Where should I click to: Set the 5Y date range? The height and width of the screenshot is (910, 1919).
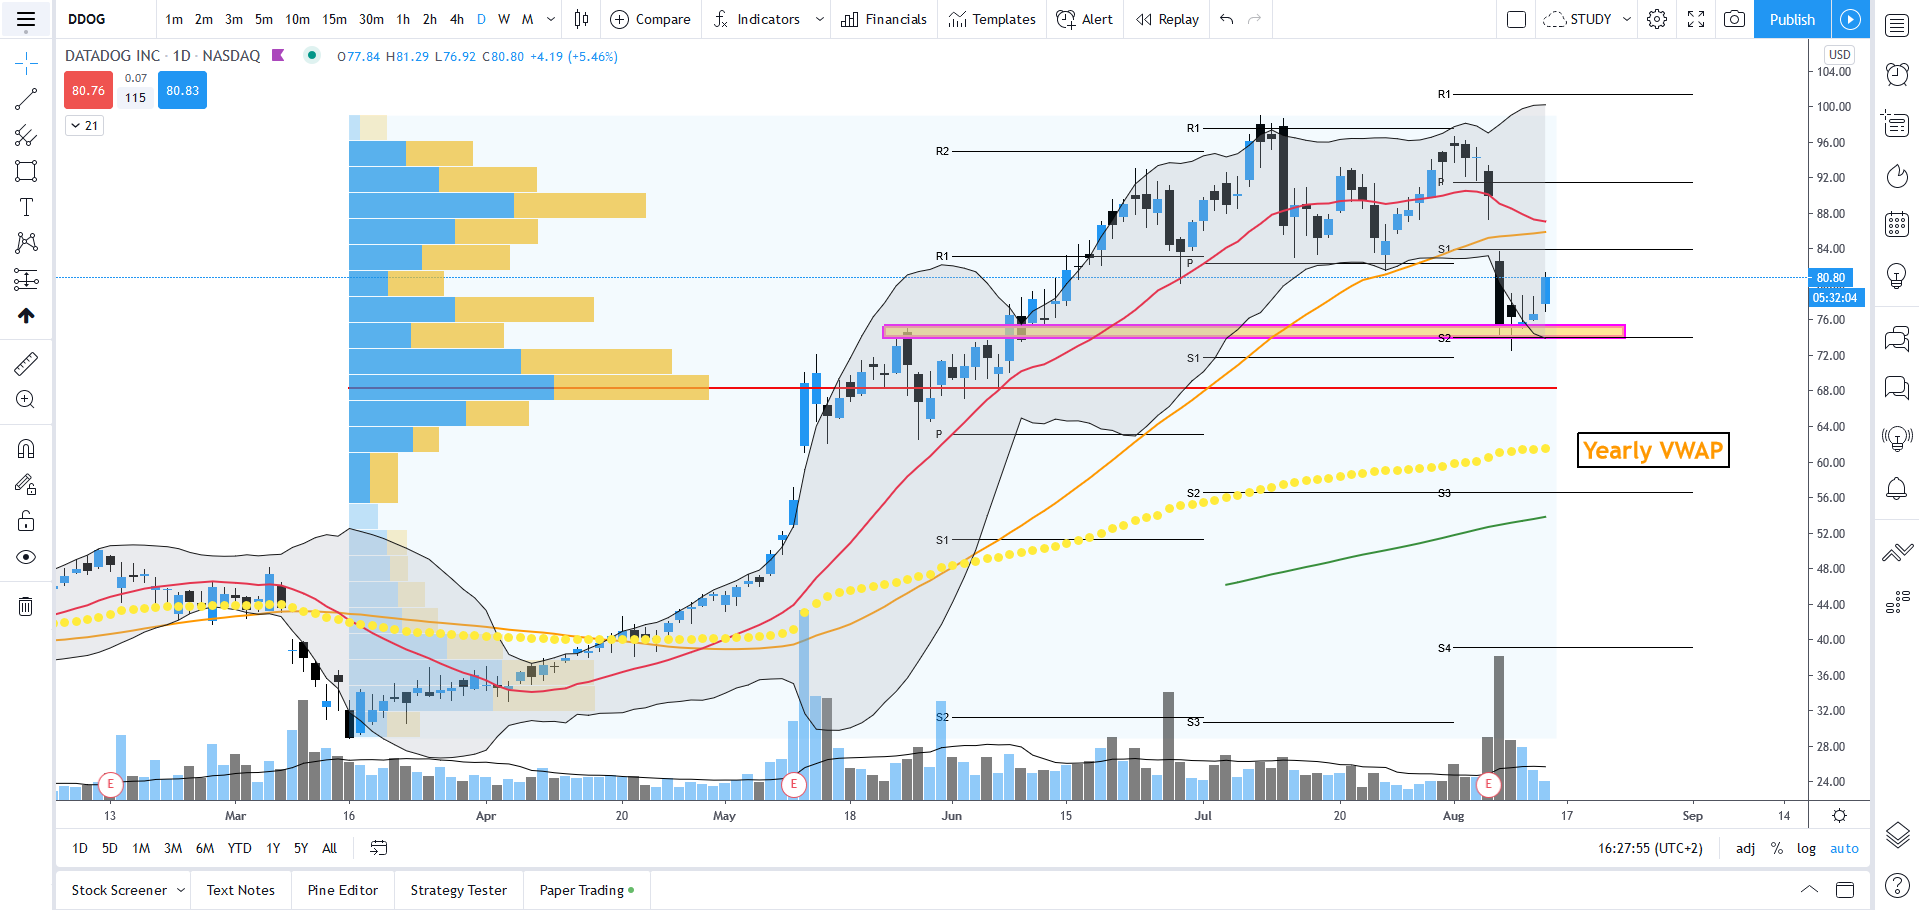[x=301, y=848]
